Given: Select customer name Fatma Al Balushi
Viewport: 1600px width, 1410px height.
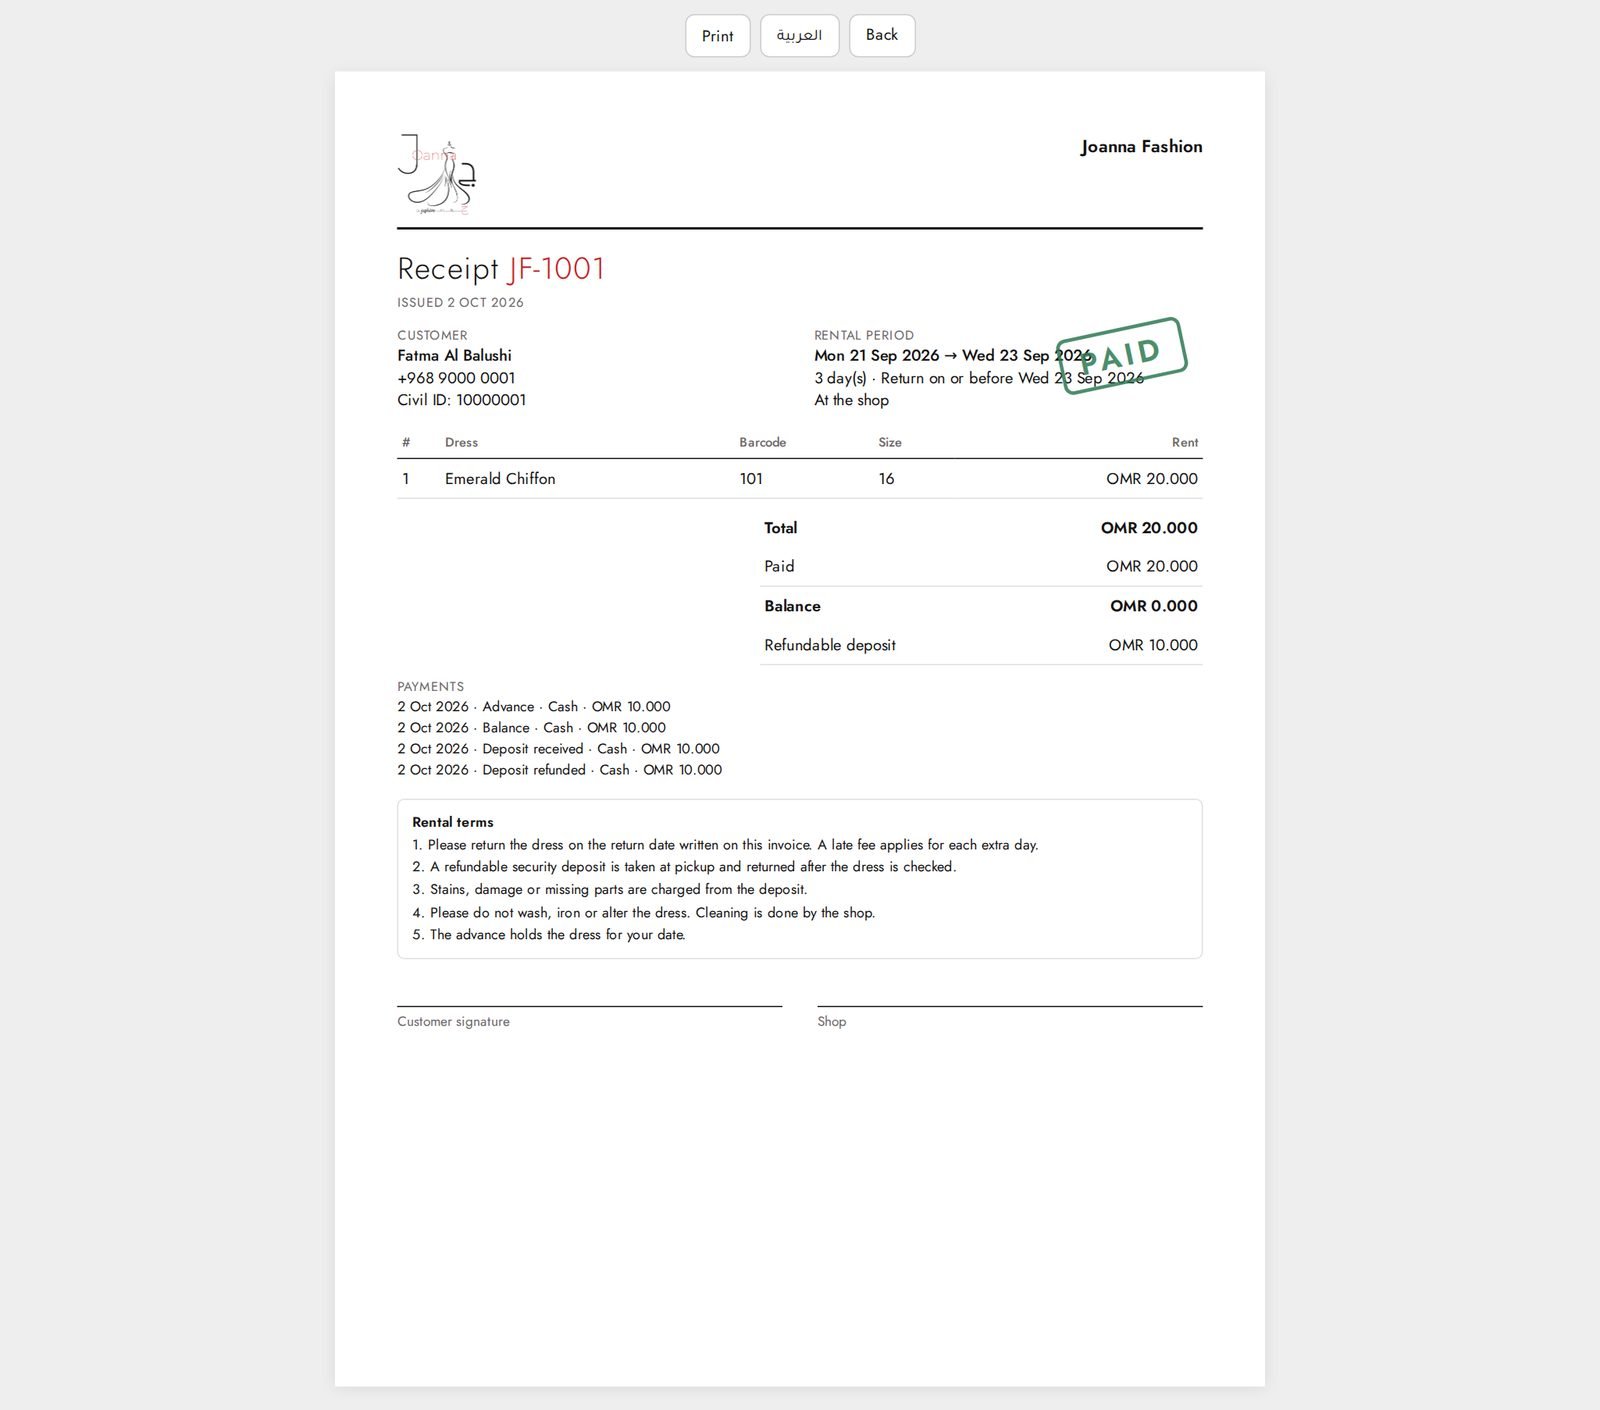Looking at the screenshot, I should pos(454,355).
